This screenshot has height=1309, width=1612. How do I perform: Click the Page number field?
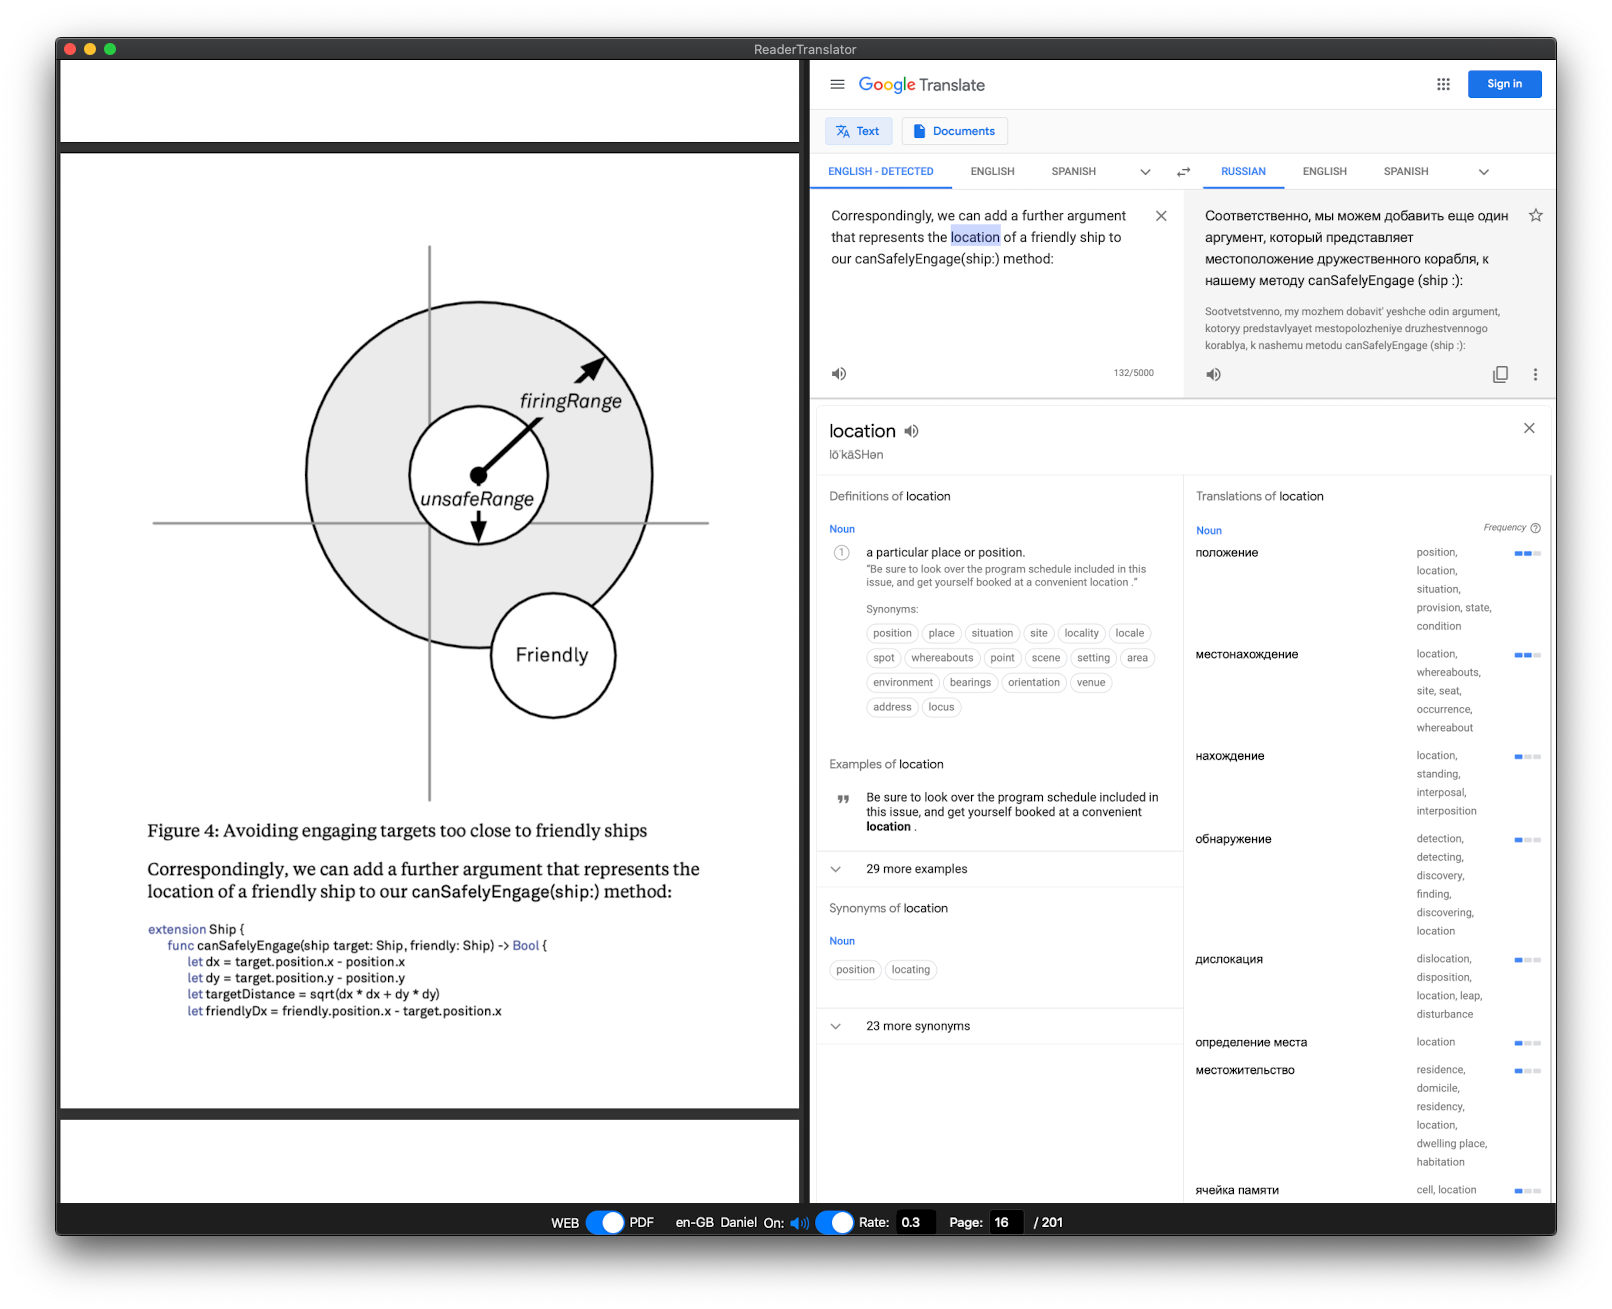tap(1005, 1222)
